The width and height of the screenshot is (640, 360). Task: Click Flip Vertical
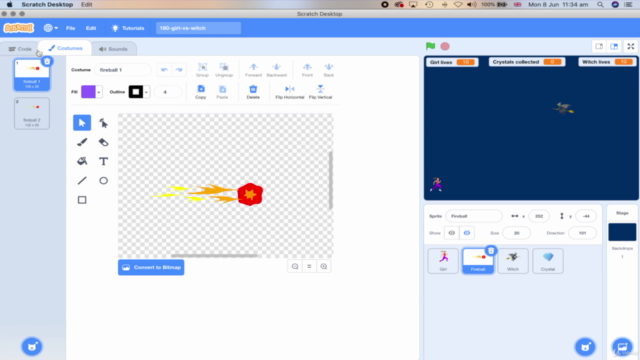(x=320, y=92)
